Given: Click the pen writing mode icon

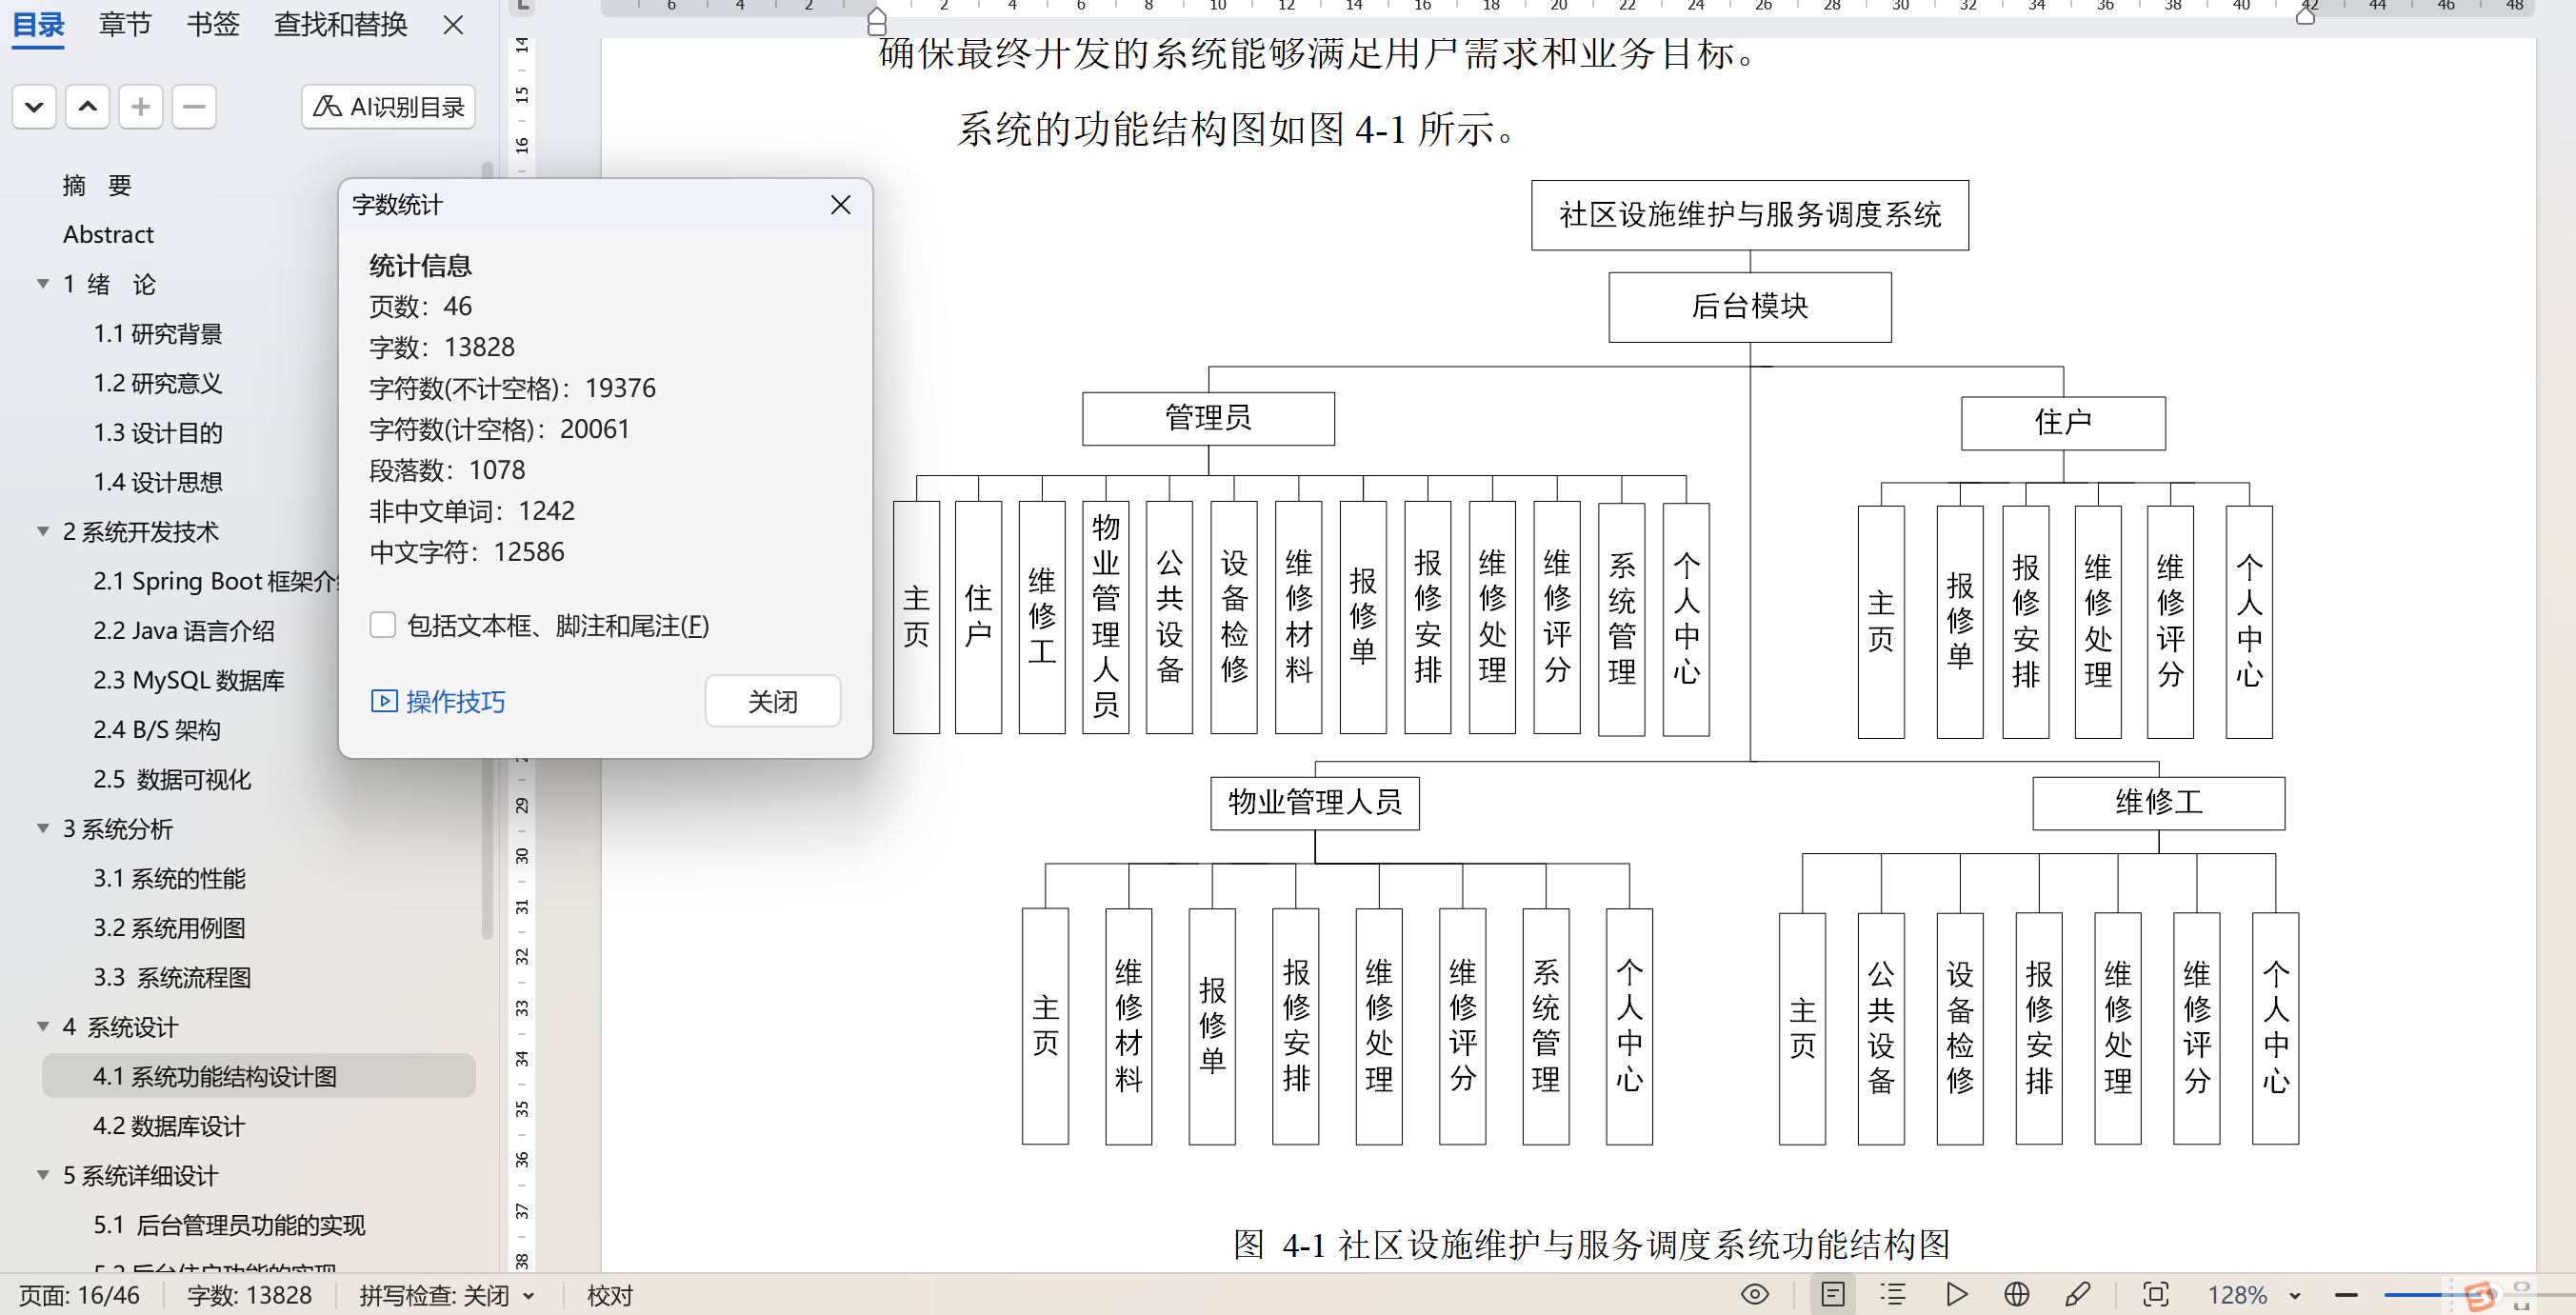Looking at the screenshot, I should [2077, 1294].
